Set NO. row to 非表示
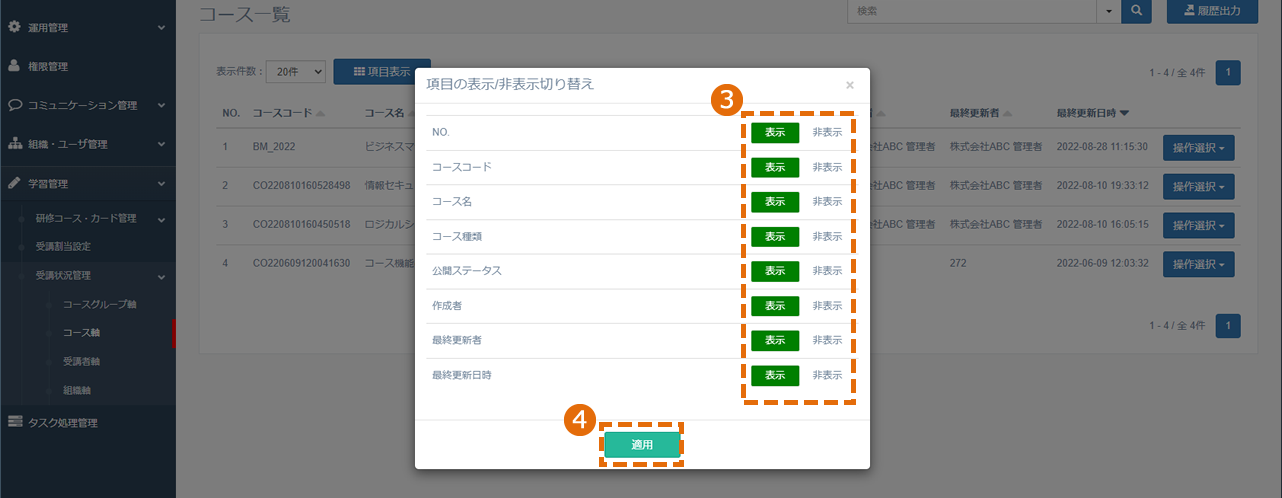Screen dimensions: 1282x498 pos(827,132)
